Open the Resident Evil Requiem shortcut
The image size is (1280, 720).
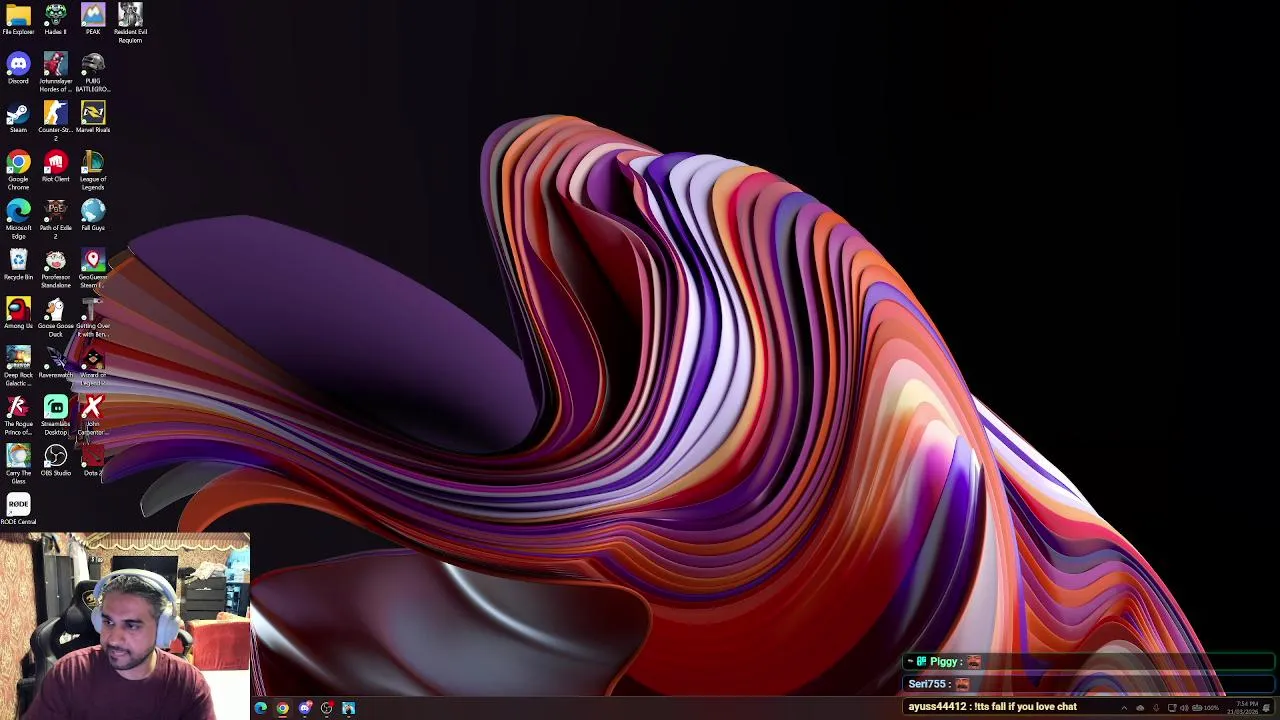[x=130, y=22]
